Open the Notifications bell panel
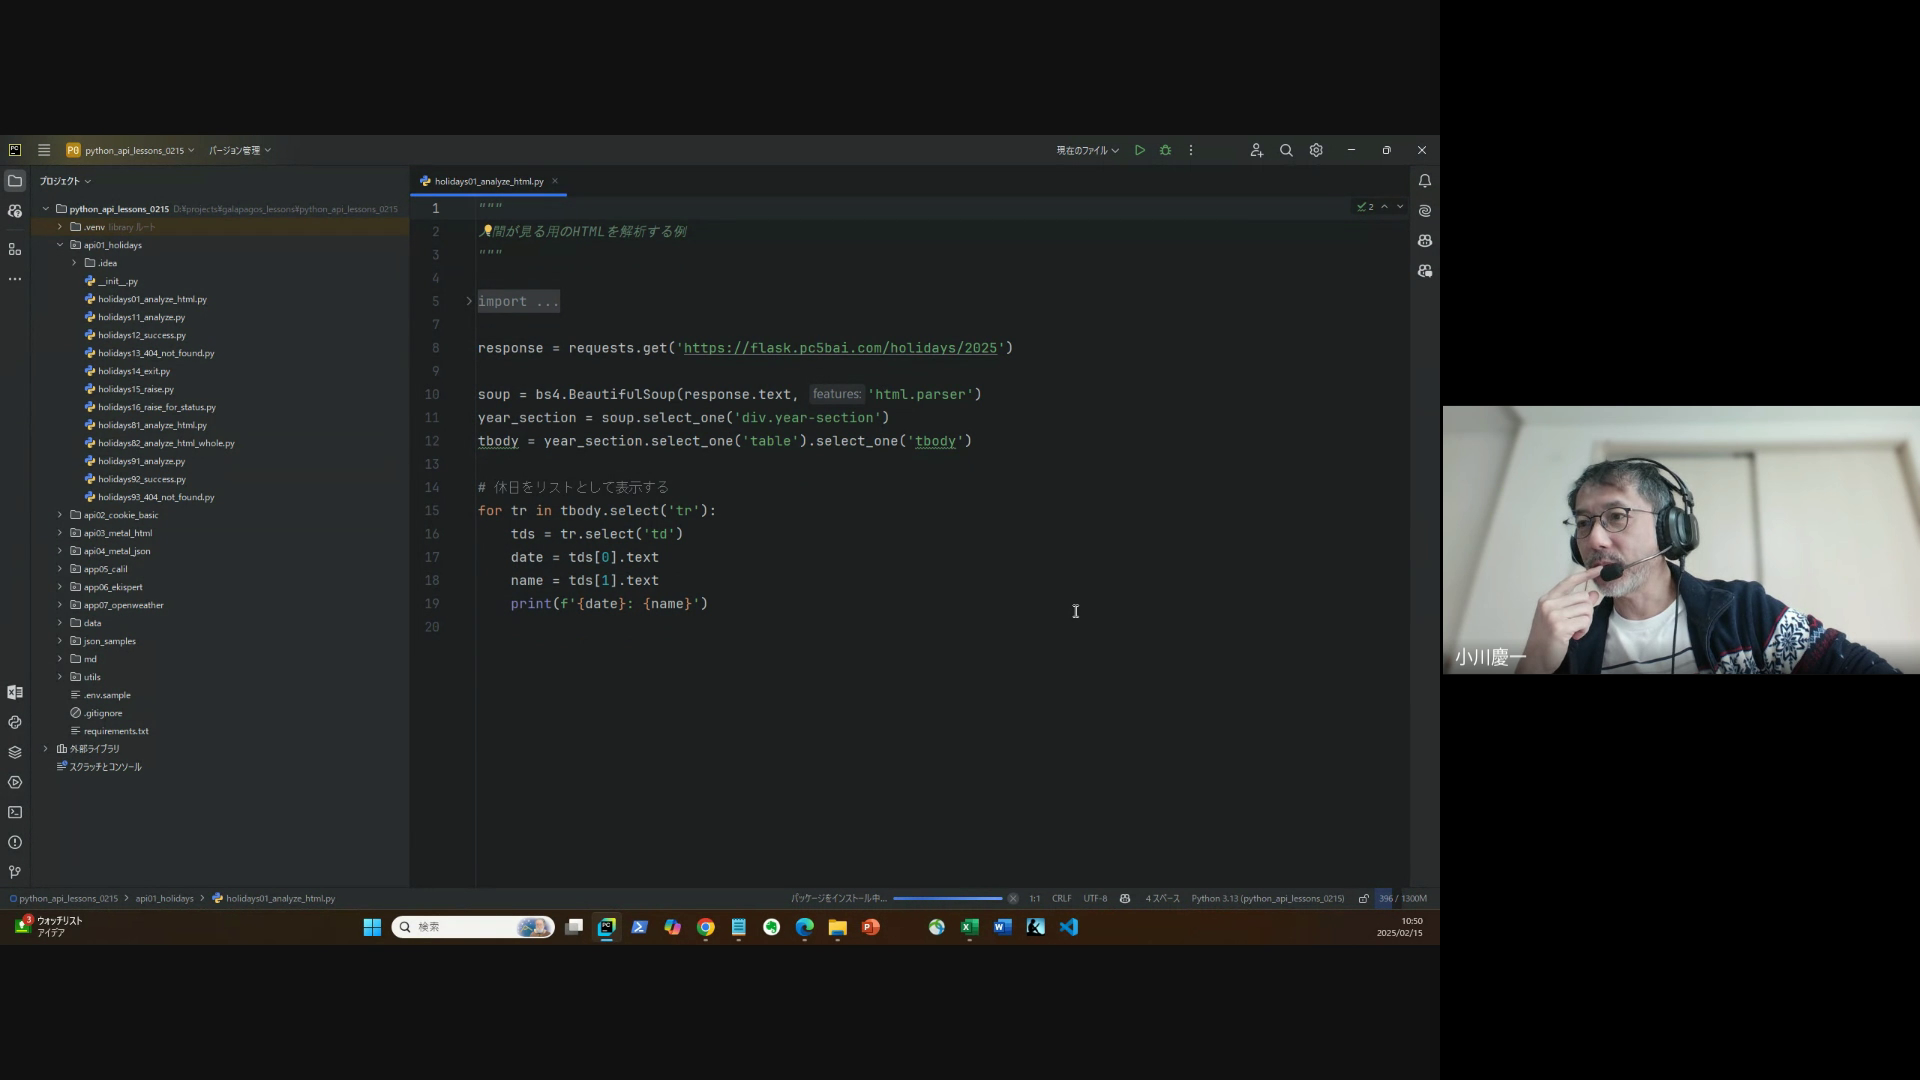Screen dimensions: 1920x1080 click(x=1424, y=181)
